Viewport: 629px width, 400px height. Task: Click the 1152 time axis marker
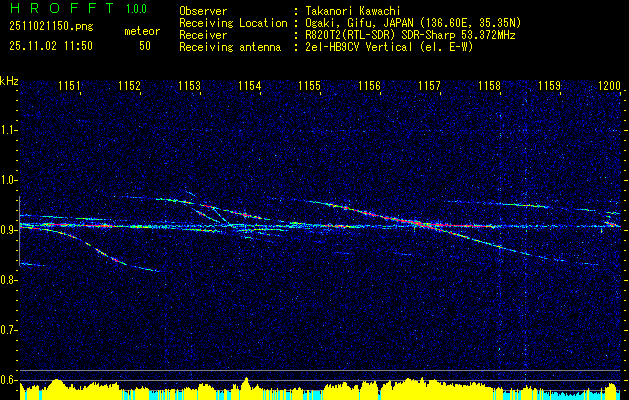click(x=130, y=85)
